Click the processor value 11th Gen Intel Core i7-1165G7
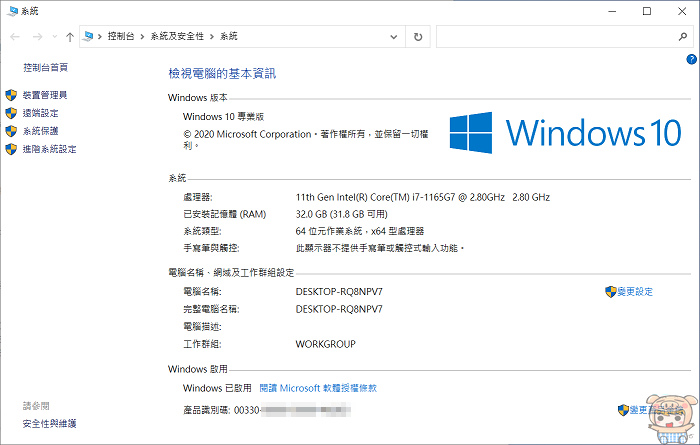The height and width of the screenshot is (445, 700). 423,197
